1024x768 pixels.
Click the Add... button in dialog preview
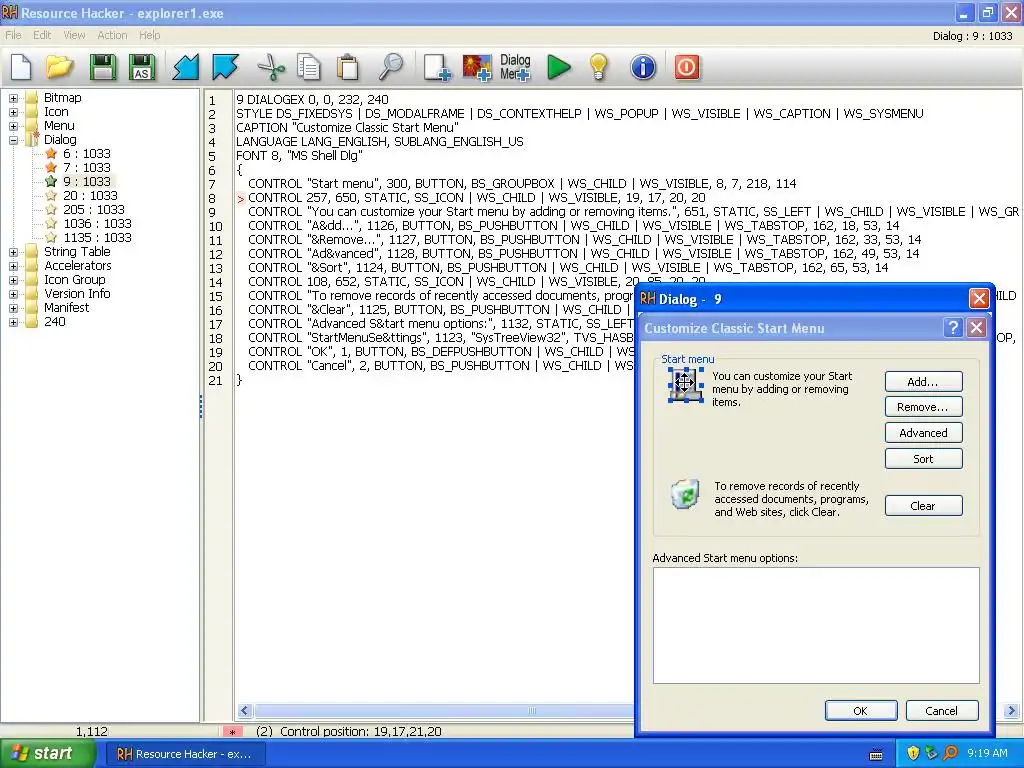(923, 381)
